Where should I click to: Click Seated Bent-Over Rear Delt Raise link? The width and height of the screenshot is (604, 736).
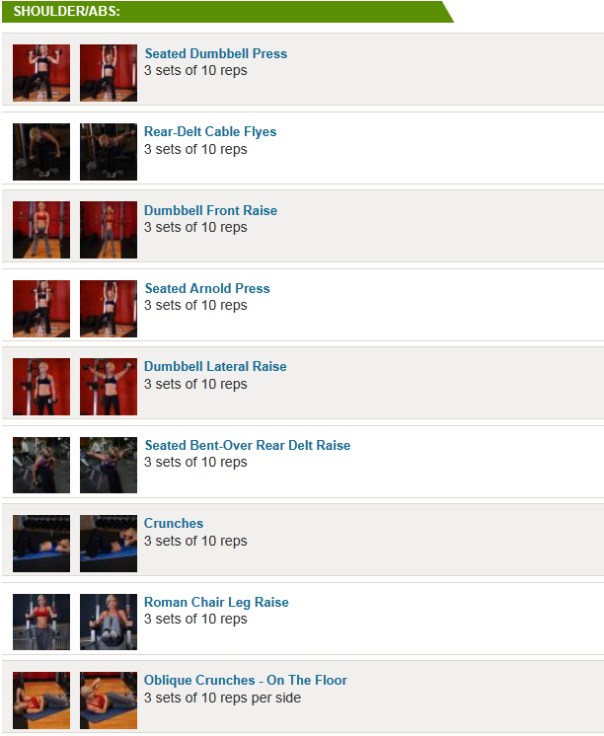pyautogui.click(x=247, y=445)
